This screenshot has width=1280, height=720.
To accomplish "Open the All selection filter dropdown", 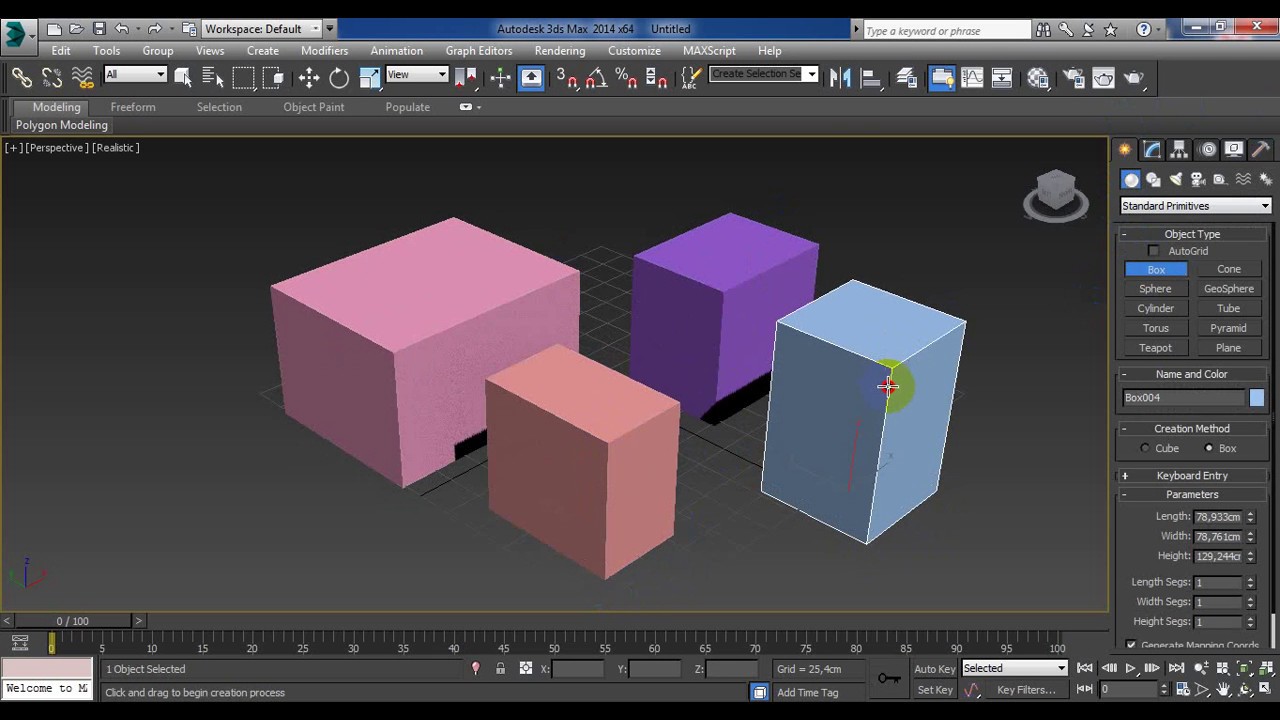I will coord(135,75).
